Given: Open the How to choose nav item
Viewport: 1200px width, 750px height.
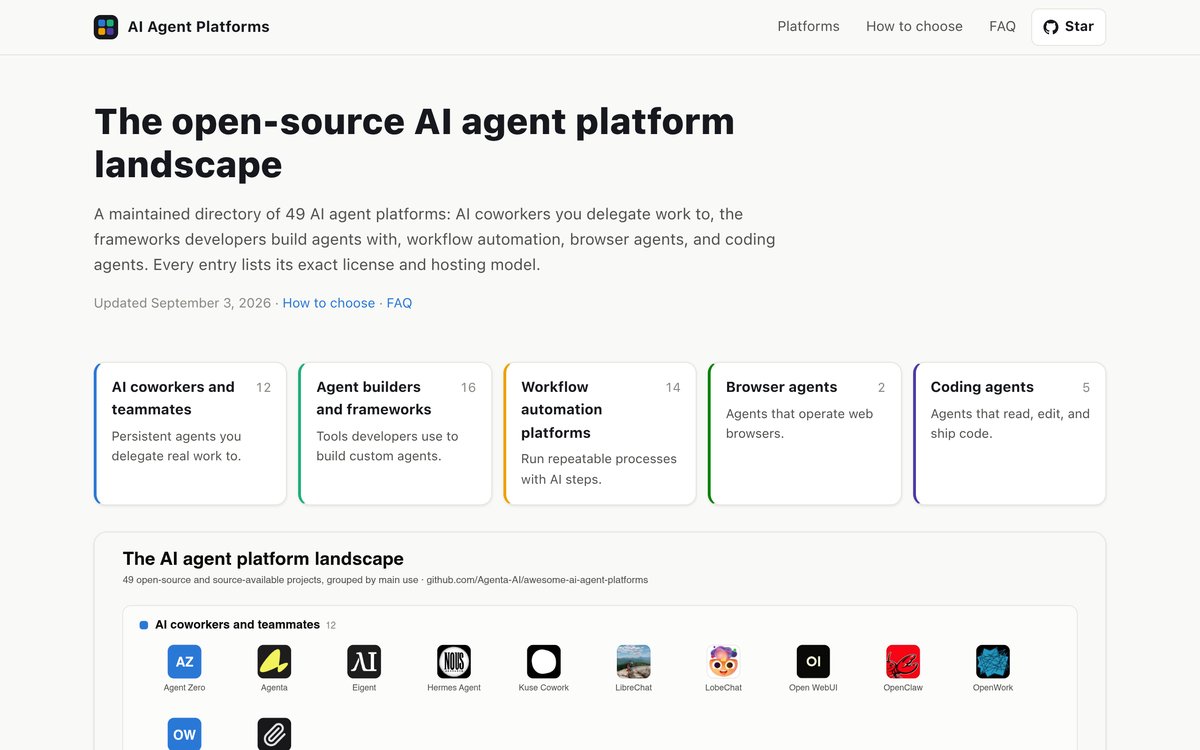Looking at the screenshot, I should click(914, 27).
